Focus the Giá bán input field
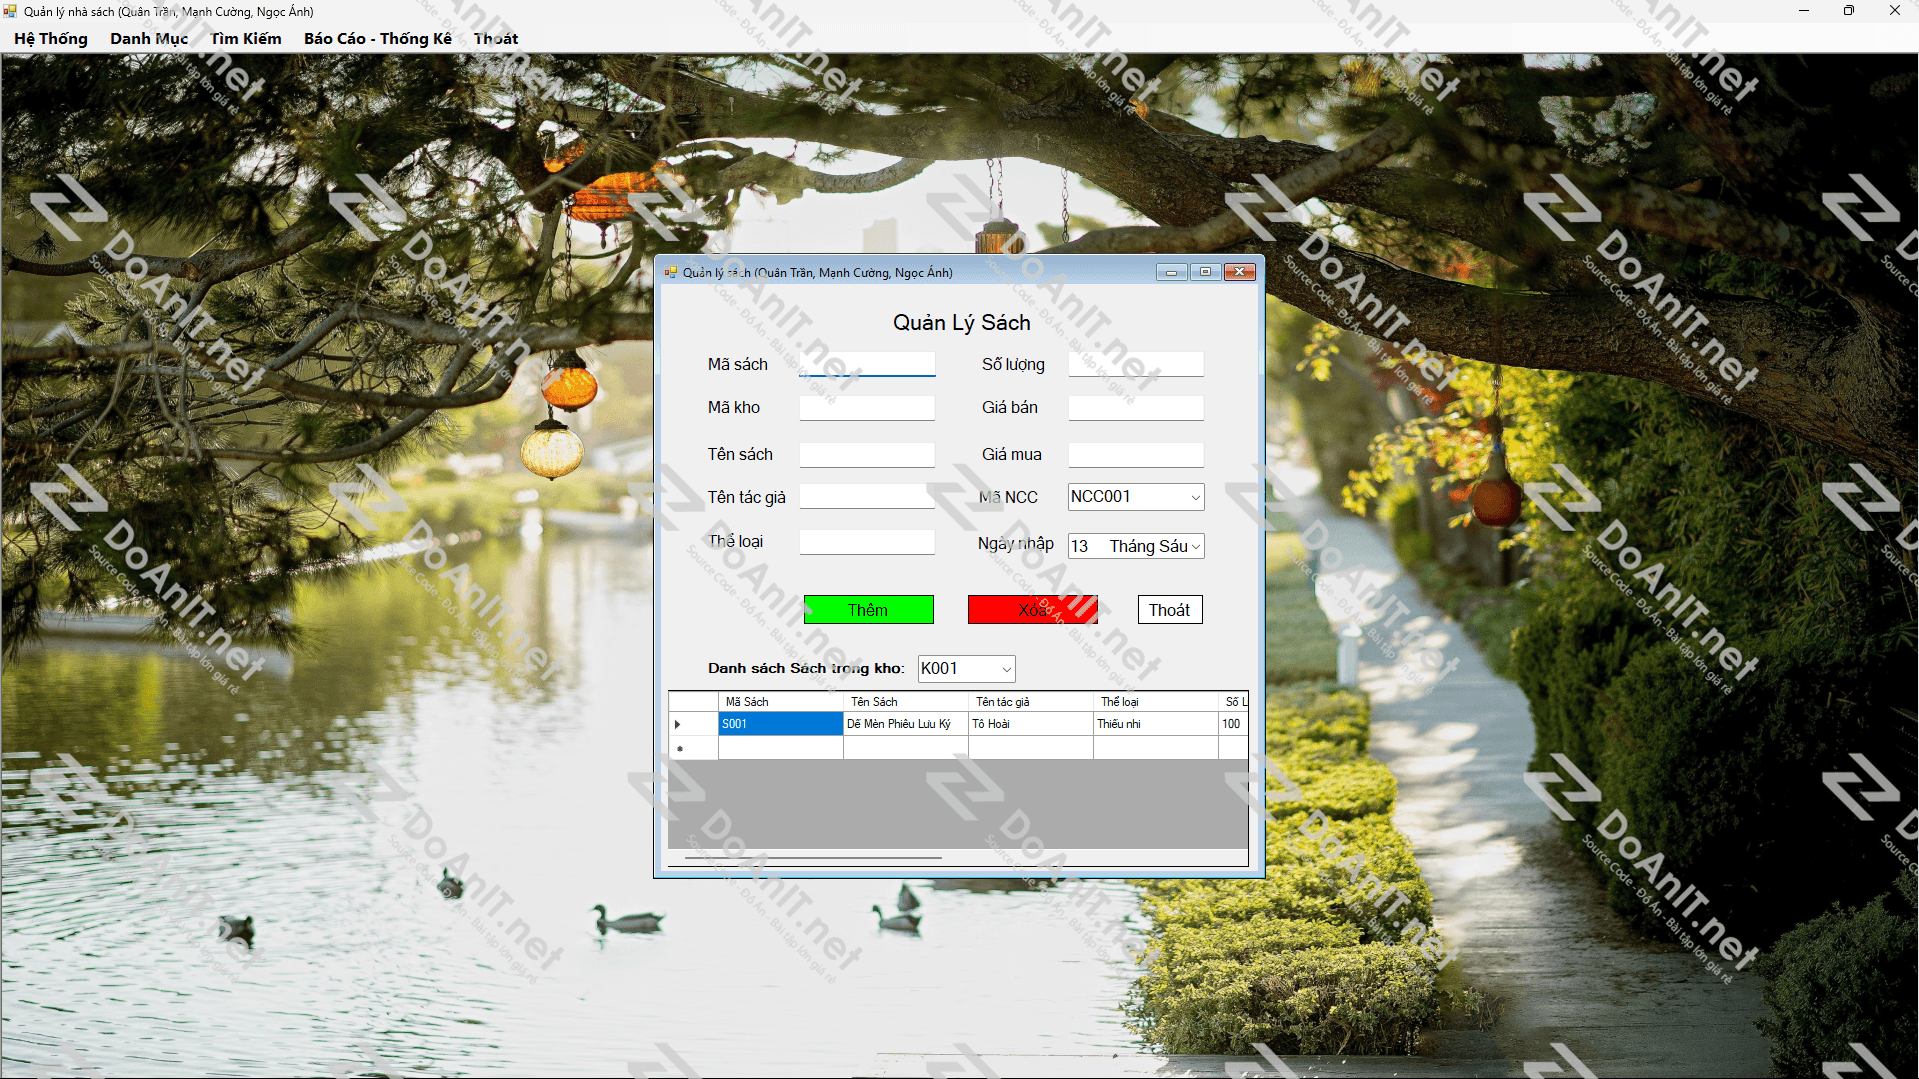Screen dimensions: 1919x1079 pyautogui.click(x=1136, y=407)
